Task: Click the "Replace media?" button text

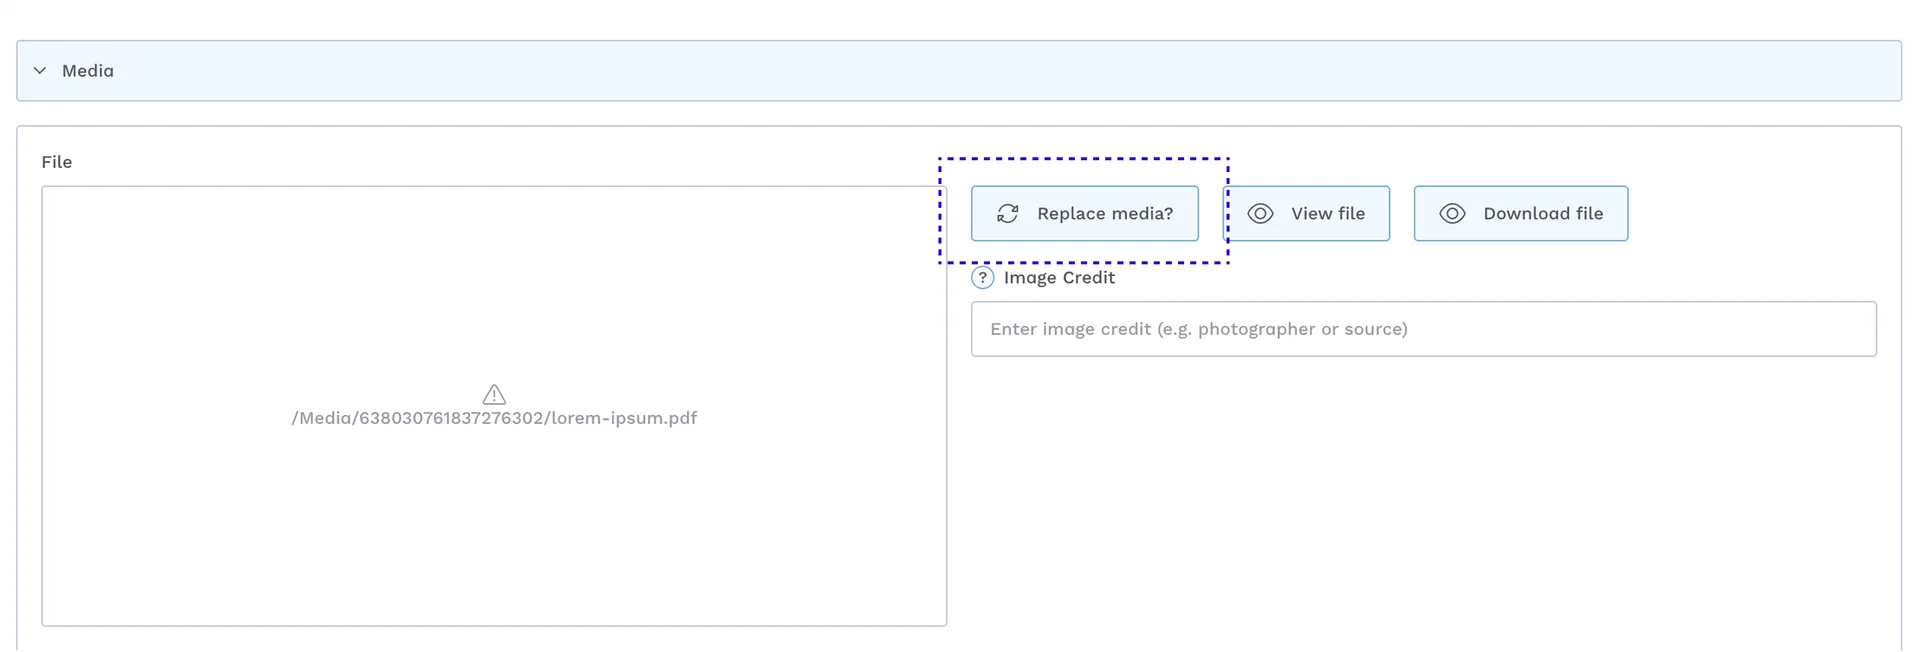Action: [x=1105, y=214]
